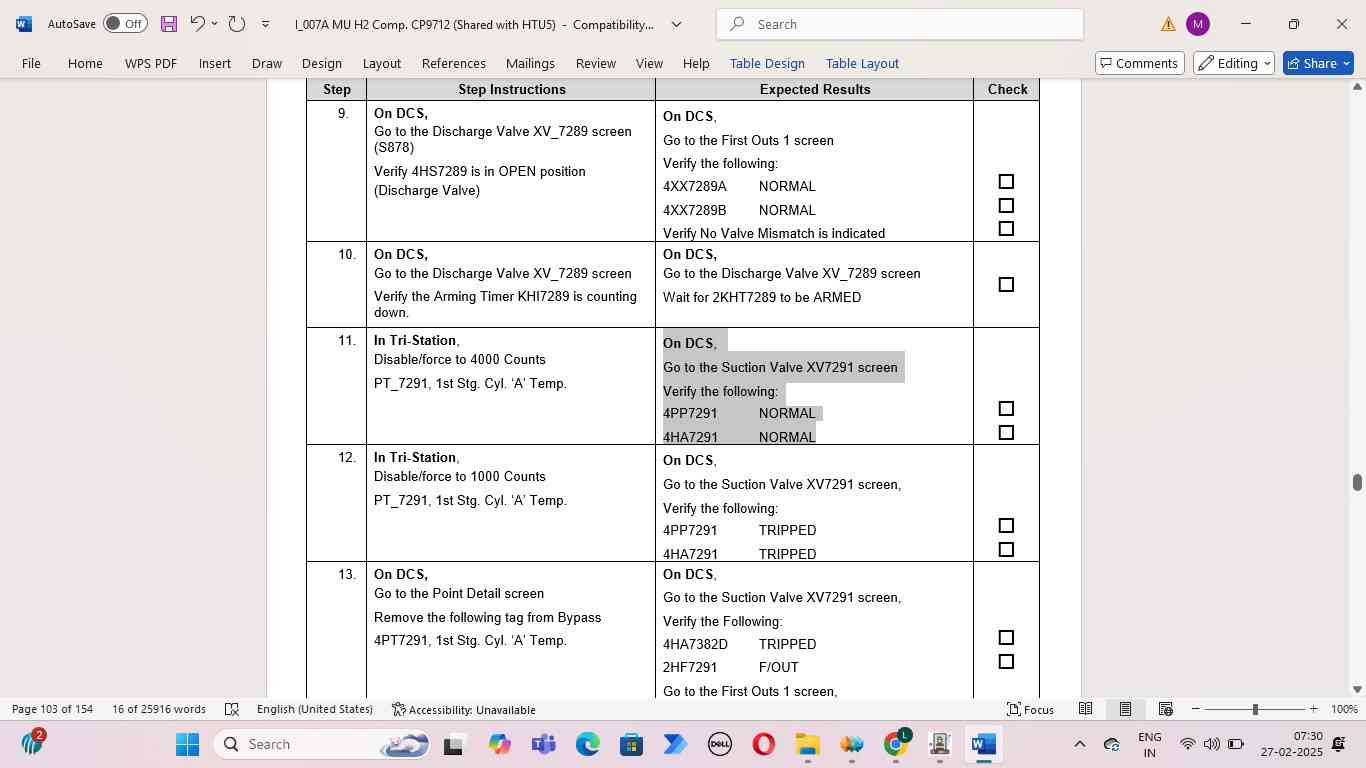Open the user account avatar M
1366x768 pixels.
[x=1197, y=24]
